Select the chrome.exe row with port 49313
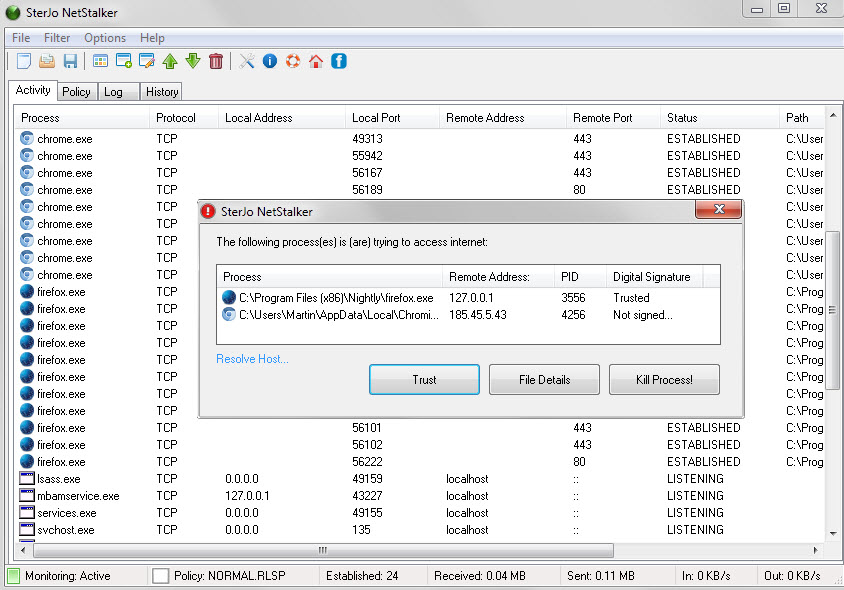This screenshot has width=844, height=590. (x=421, y=139)
